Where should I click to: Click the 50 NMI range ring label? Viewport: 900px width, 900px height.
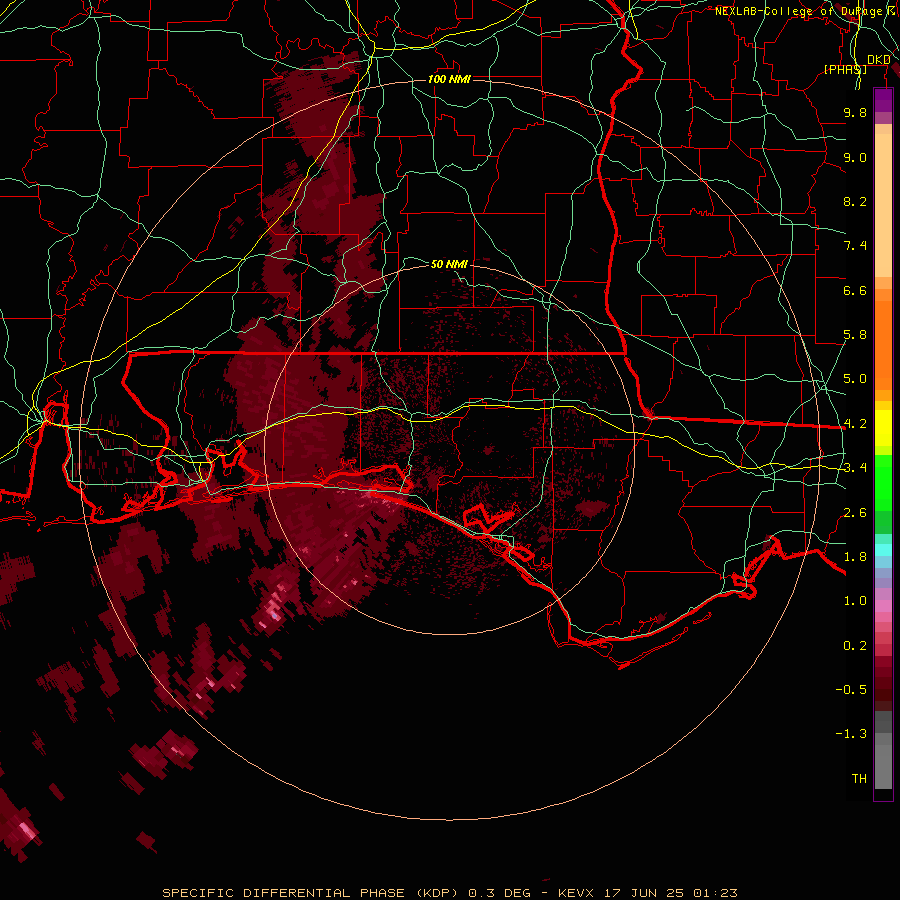[x=449, y=264]
